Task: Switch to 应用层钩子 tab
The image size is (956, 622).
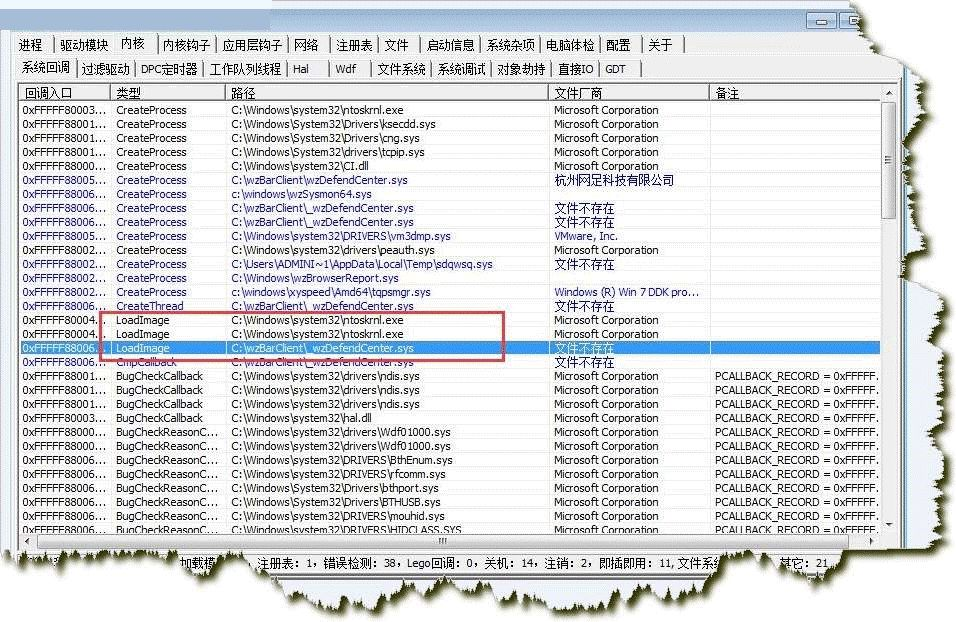Action: pos(252,45)
